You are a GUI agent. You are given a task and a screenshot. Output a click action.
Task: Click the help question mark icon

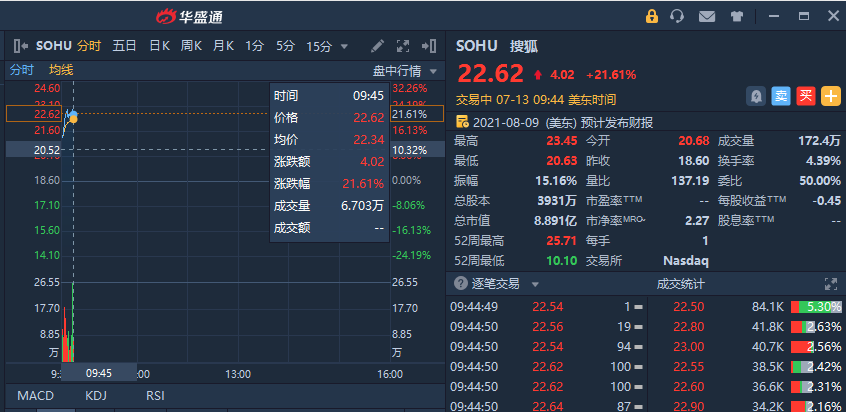[461, 284]
